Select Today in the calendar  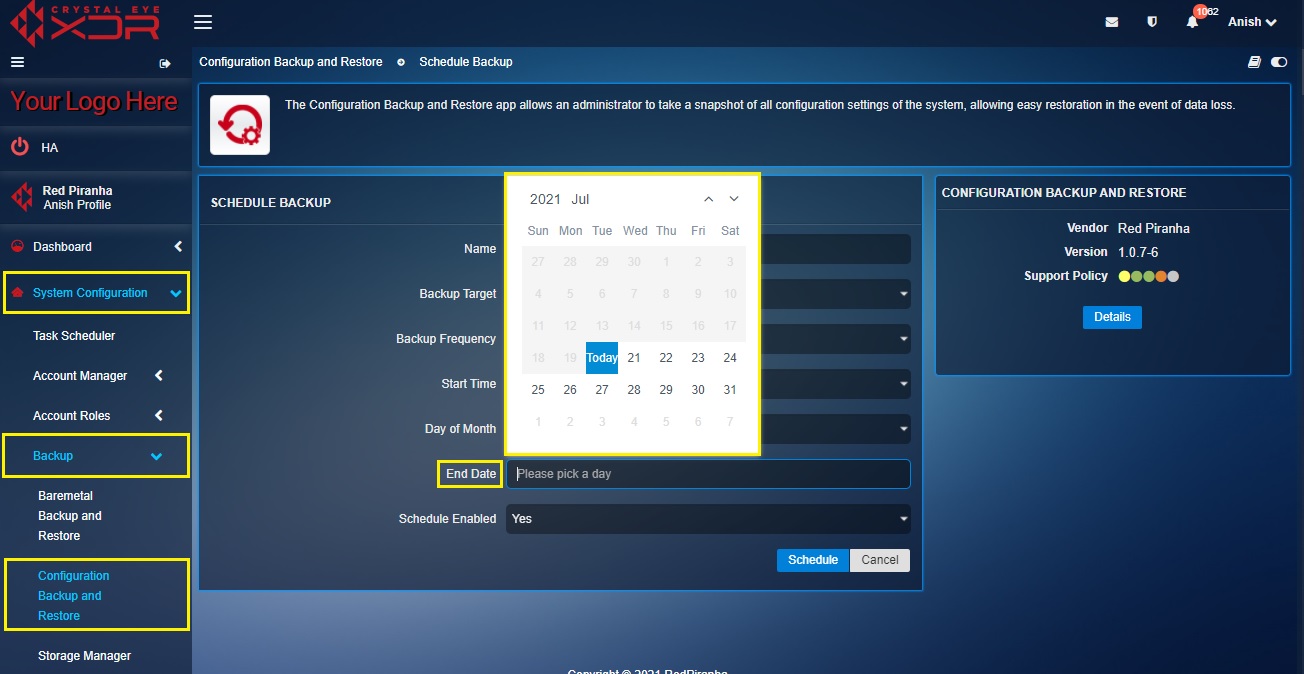(x=602, y=358)
